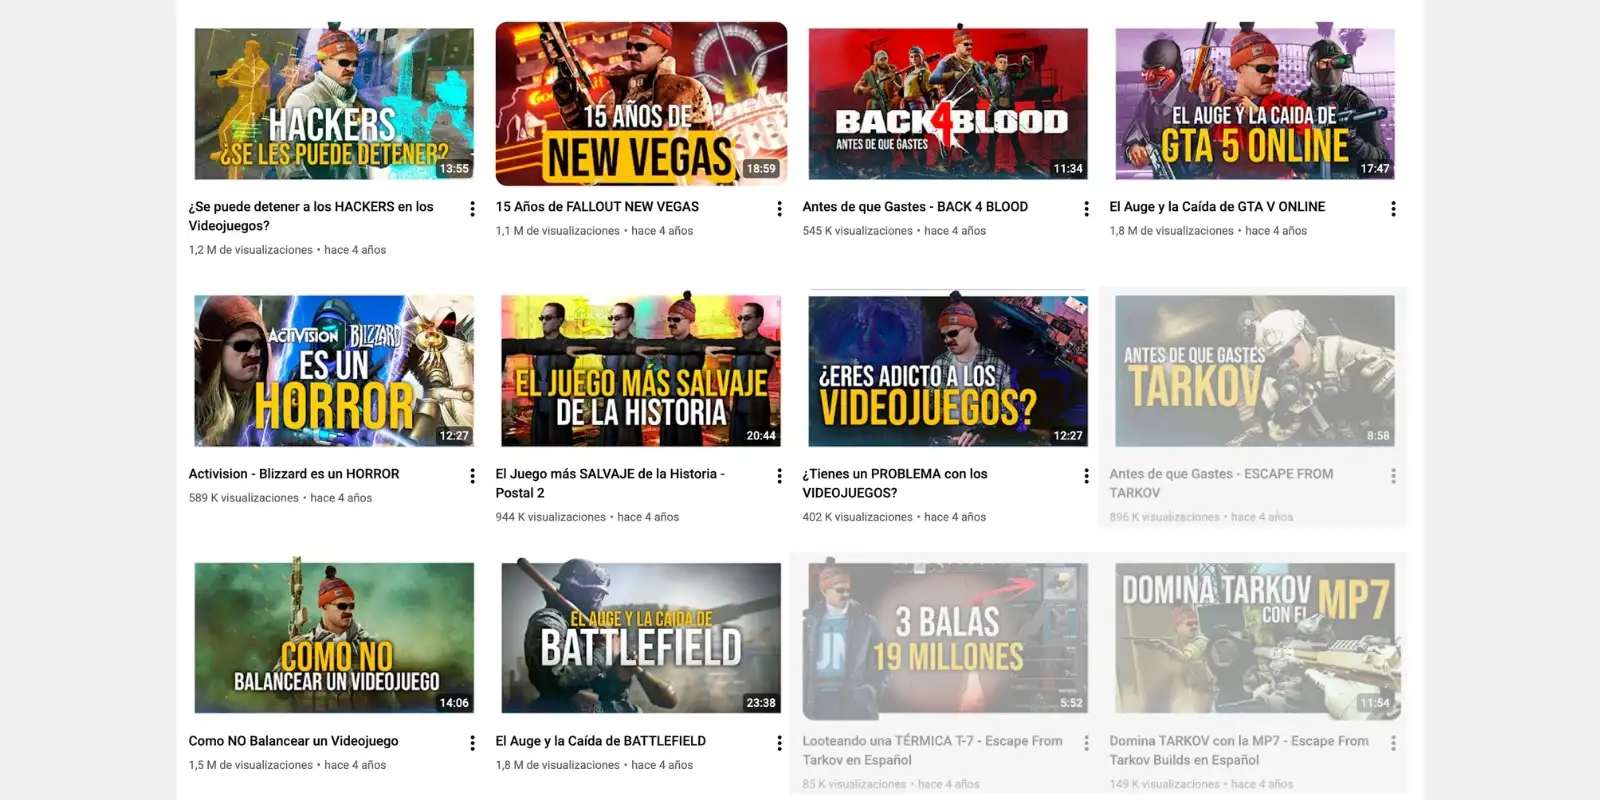Click the 589 K visualizaciones text
Screen dimensions: 1600x800
pyautogui.click(x=244, y=498)
